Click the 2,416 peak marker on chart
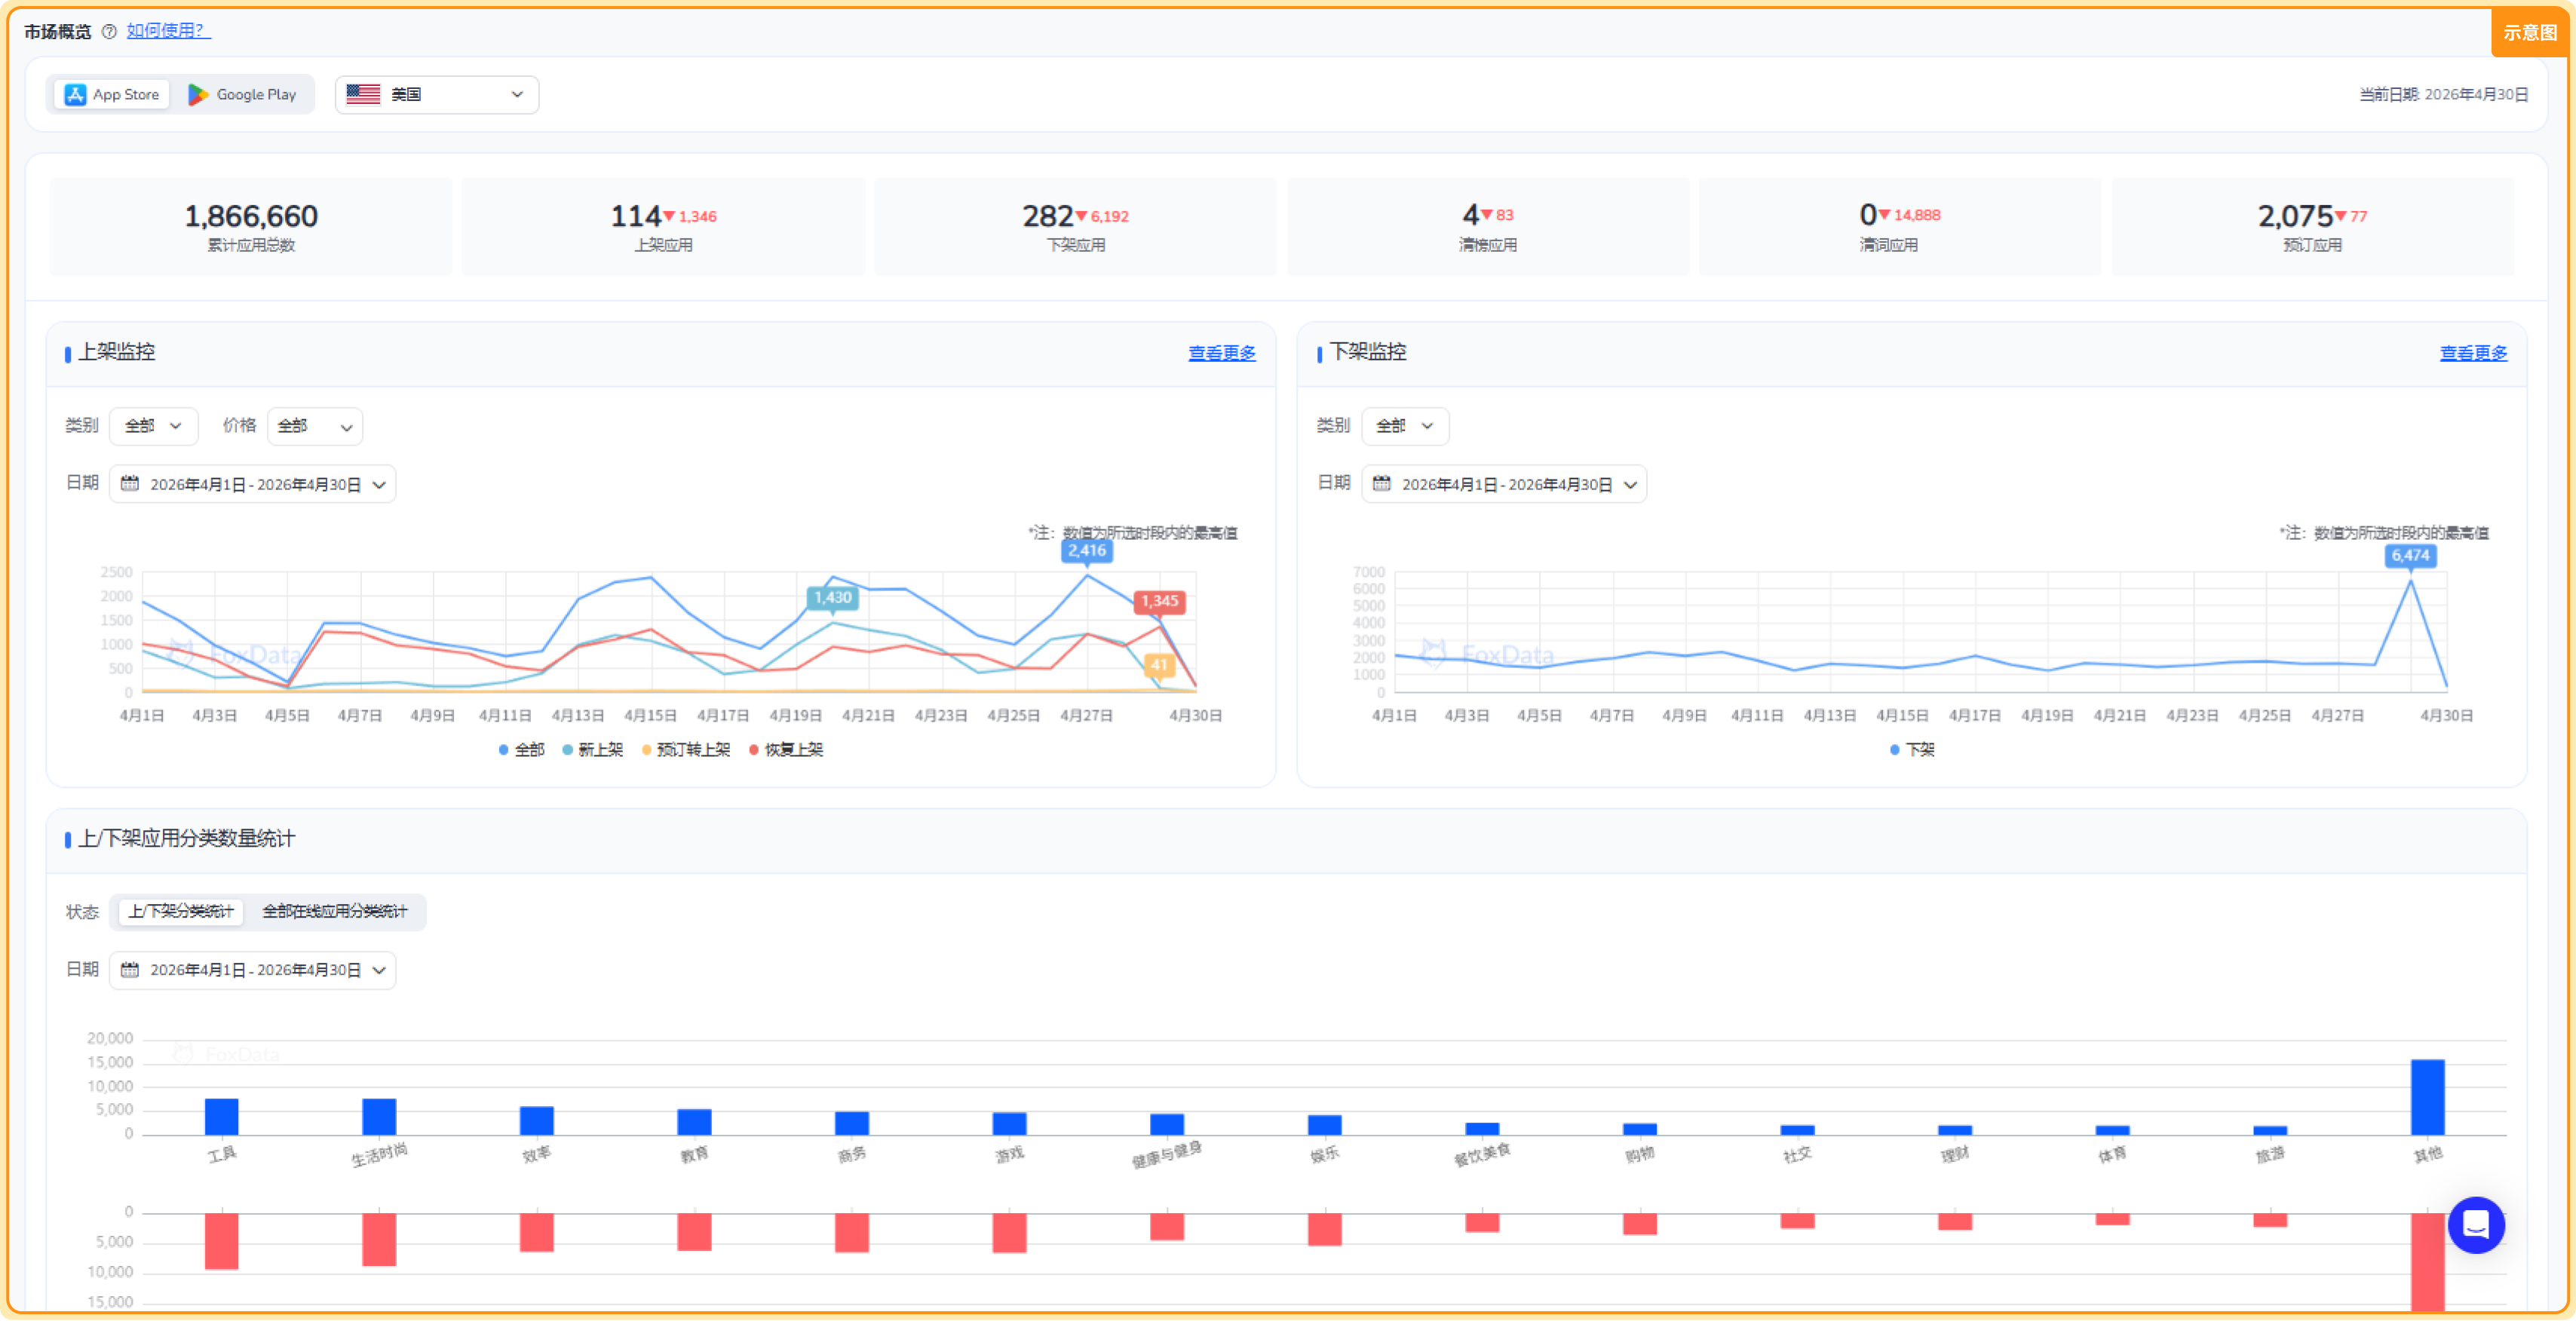 pyautogui.click(x=1087, y=552)
